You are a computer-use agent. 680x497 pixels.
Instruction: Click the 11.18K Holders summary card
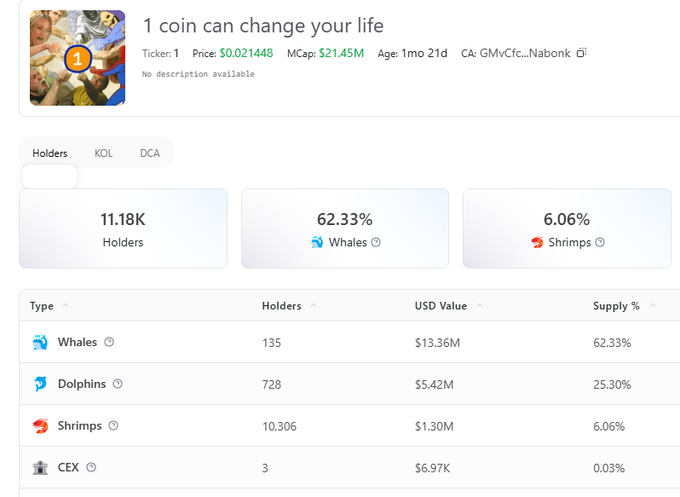(x=123, y=229)
